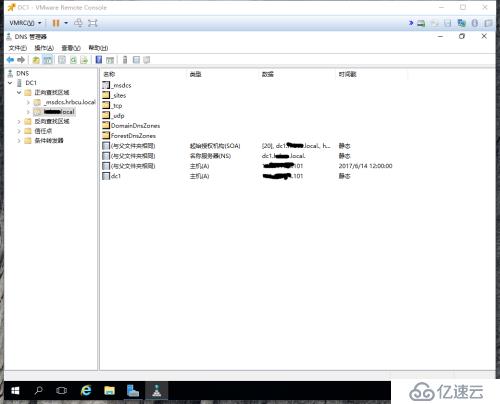
Task: Click the blue double-chevron in VMRC device bar
Action: tap(411, 23)
